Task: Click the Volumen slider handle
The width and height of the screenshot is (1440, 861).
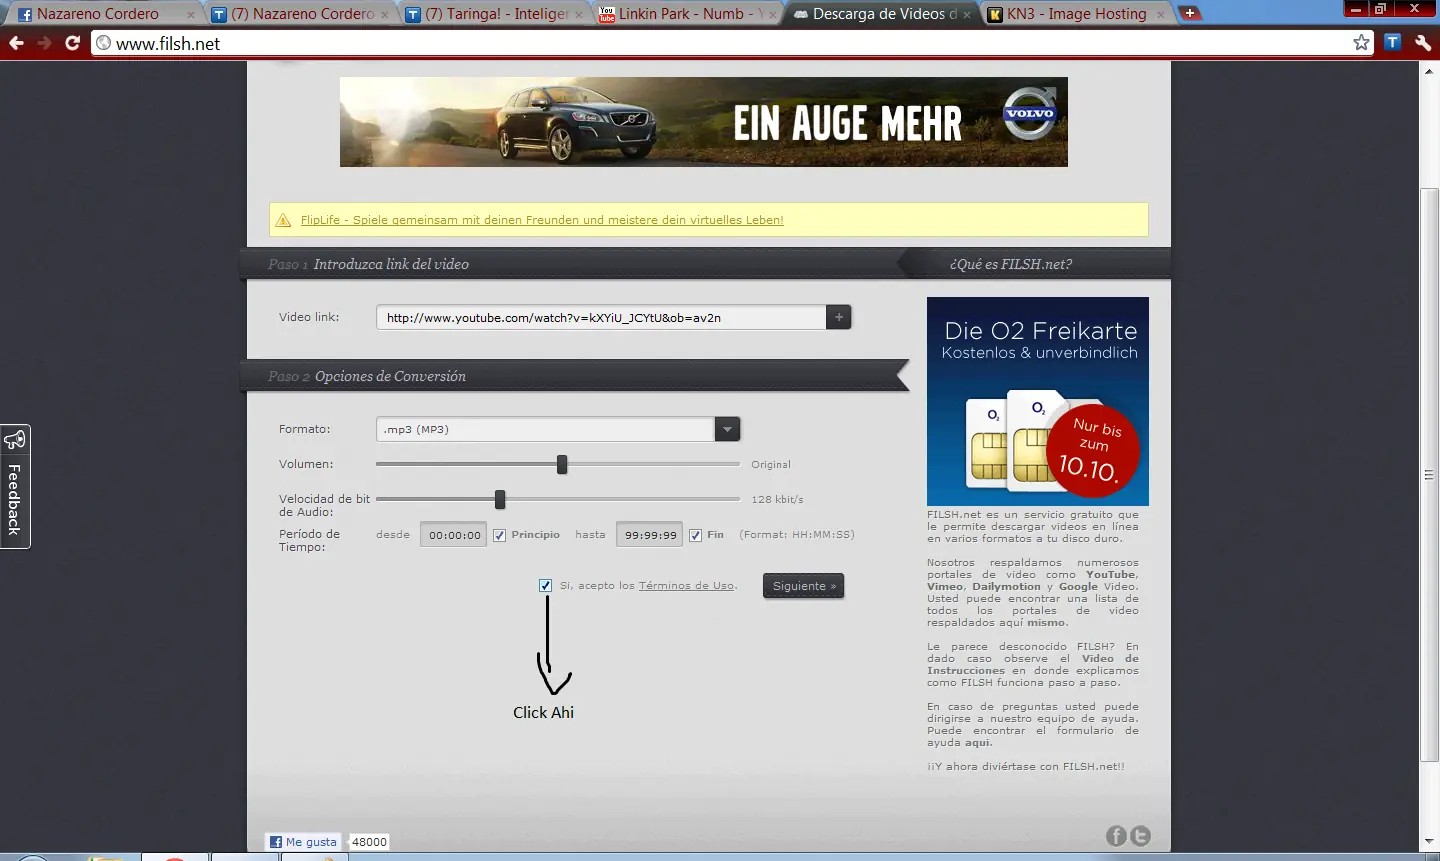Action: click(x=562, y=464)
